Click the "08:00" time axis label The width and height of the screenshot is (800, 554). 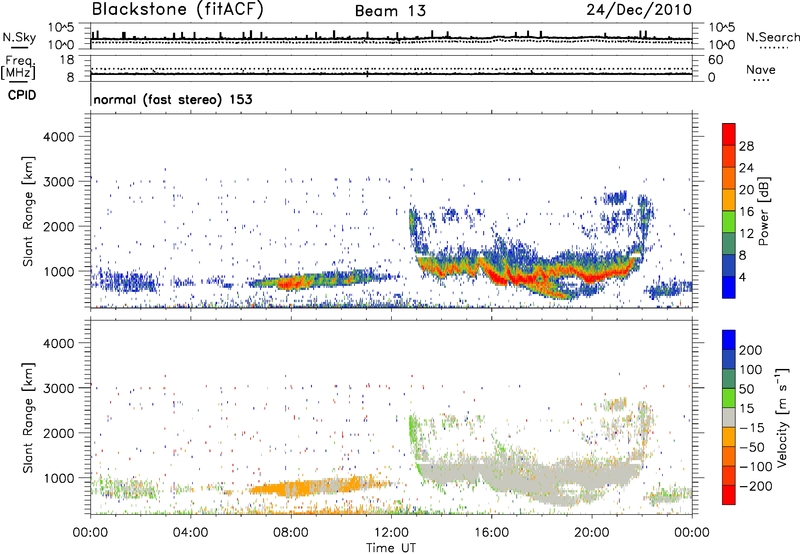tap(291, 533)
